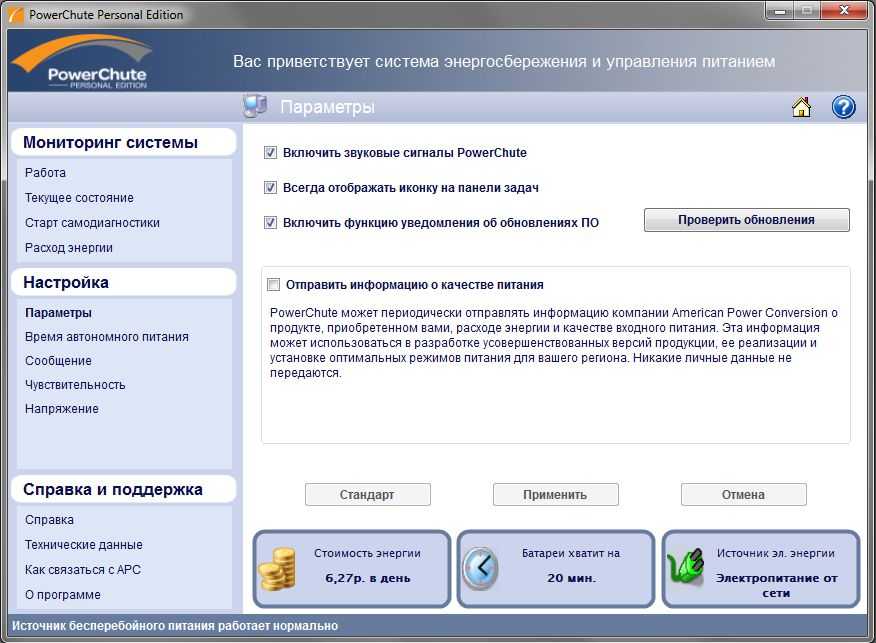This screenshot has height=643, width=876.
Task: Click the blue Help question mark icon
Action: (x=841, y=107)
